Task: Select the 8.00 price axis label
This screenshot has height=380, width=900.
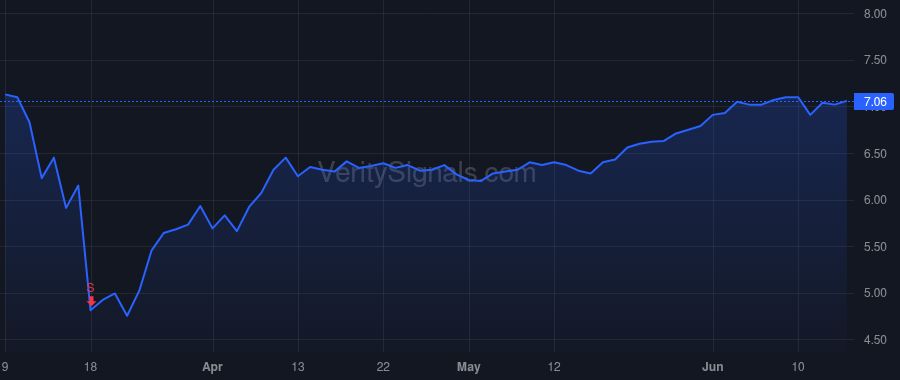Action: pyautogui.click(x=875, y=14)
